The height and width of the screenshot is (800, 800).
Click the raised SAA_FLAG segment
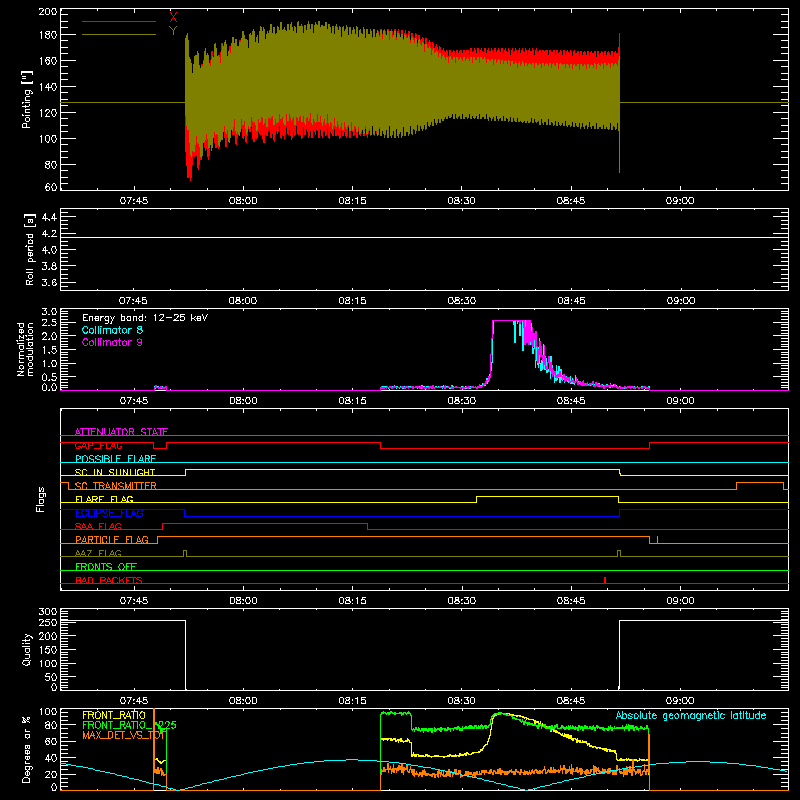click(x=265, y=523)
